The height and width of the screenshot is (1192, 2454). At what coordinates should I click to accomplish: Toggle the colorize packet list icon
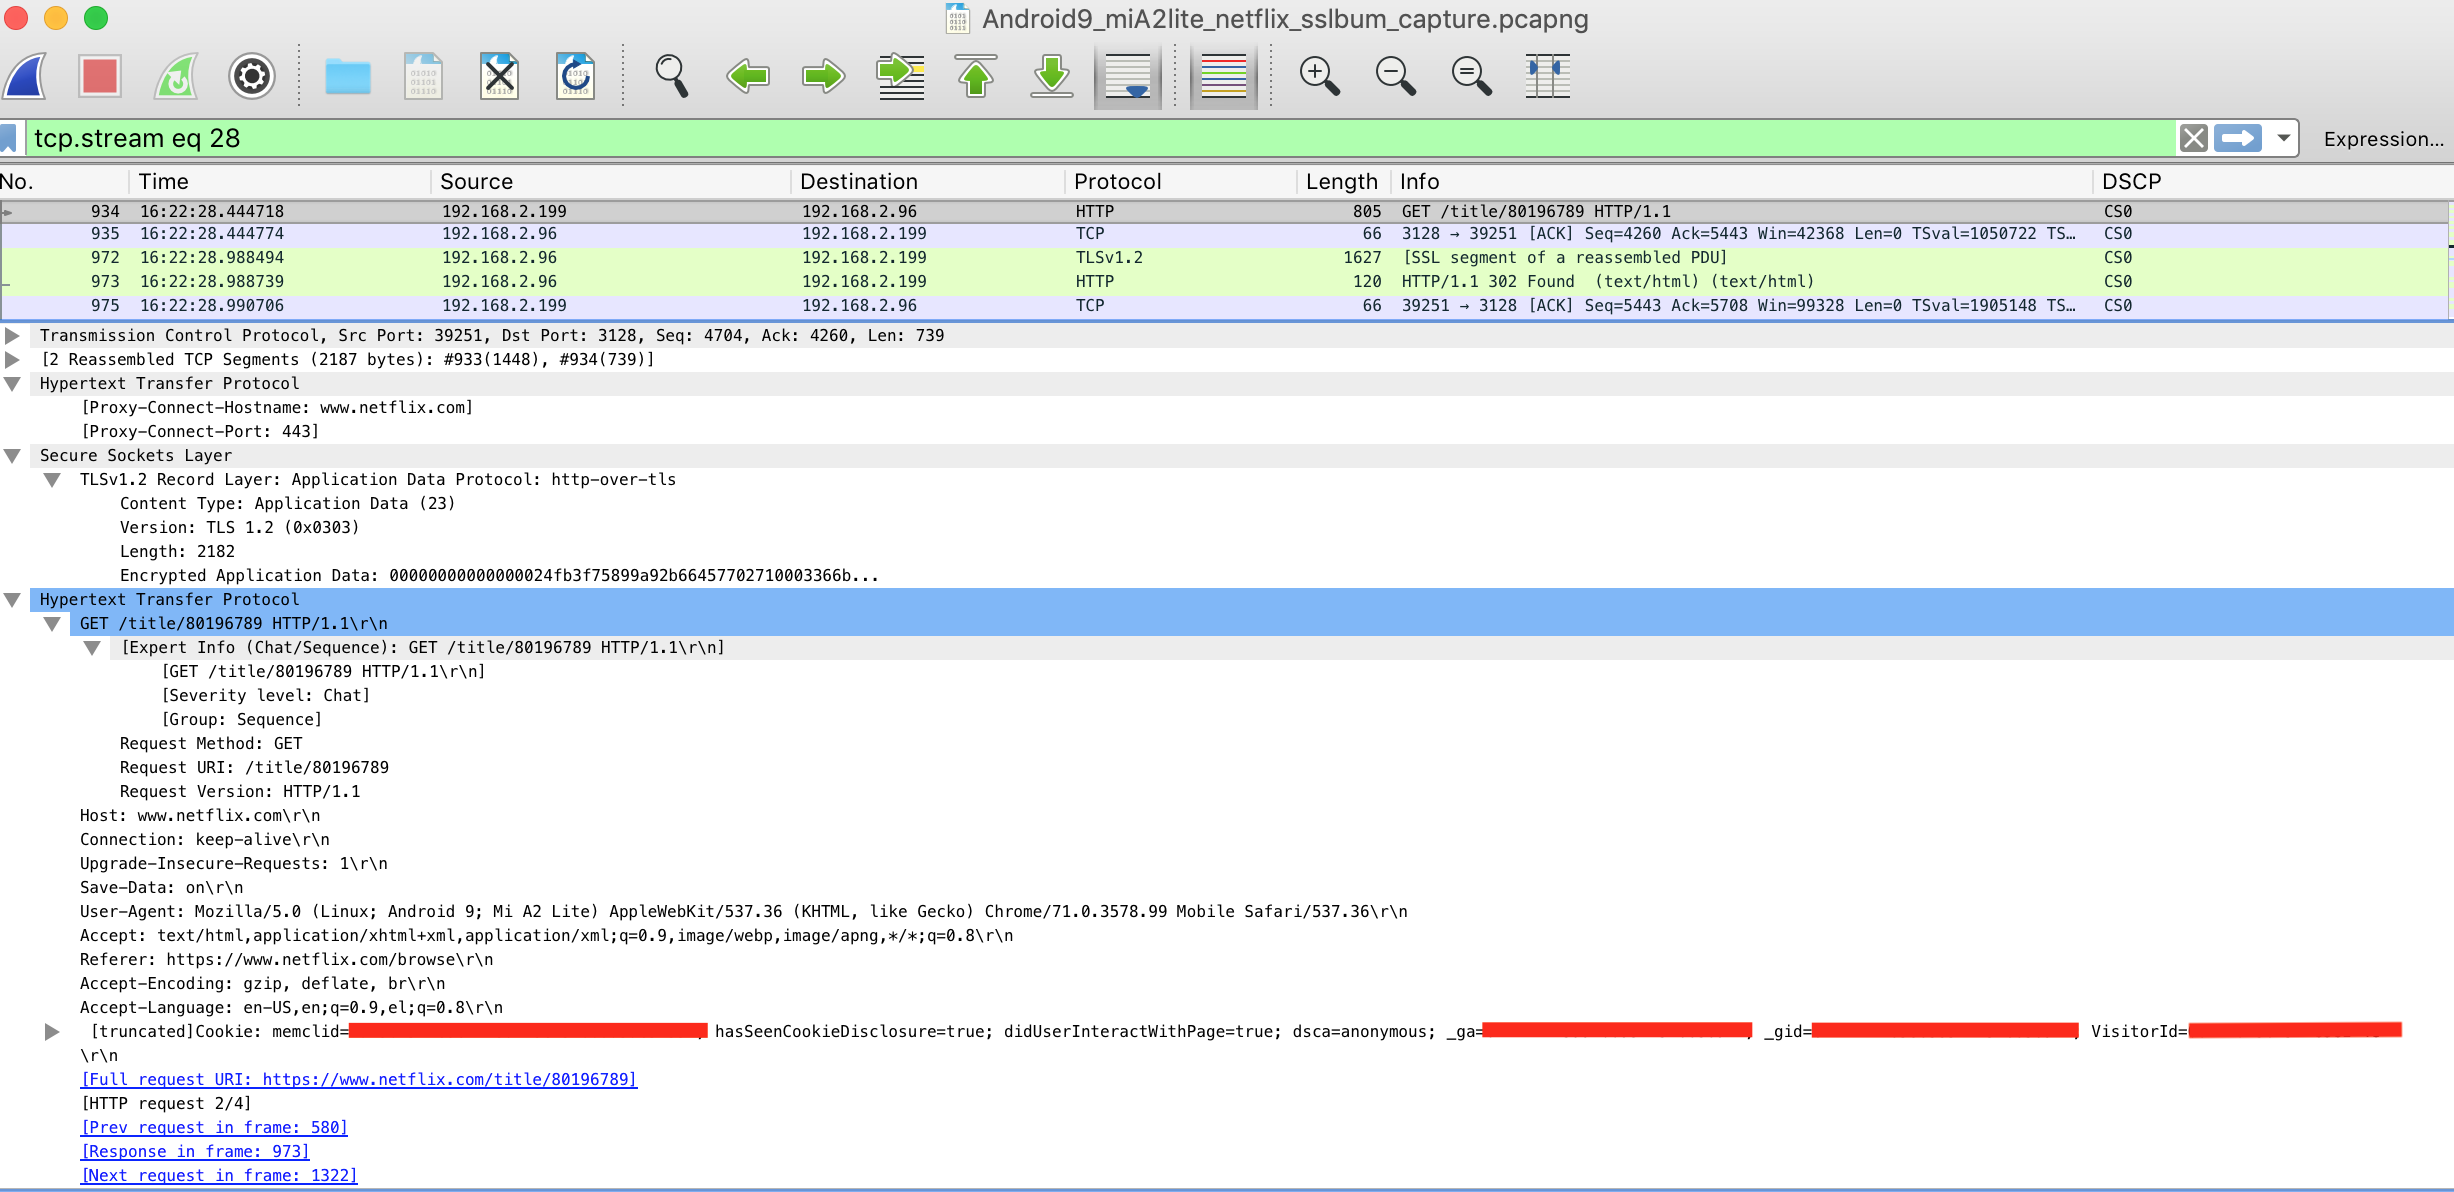[x=1223, y=77]
